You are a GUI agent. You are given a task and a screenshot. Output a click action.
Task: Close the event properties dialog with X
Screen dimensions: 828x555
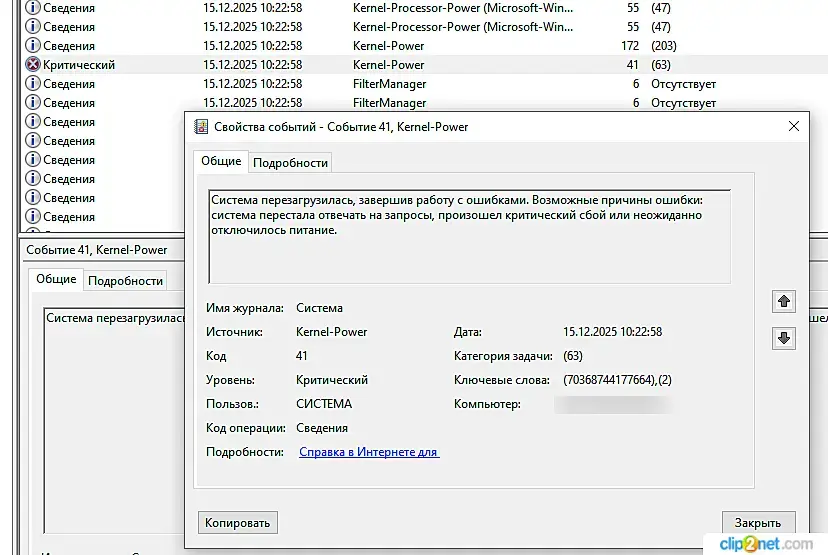(794, 126)
